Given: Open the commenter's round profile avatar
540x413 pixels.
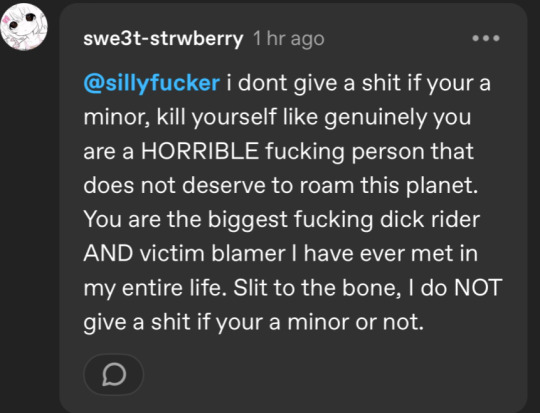Looking at the screenshot, I should [x=24, y=27].
